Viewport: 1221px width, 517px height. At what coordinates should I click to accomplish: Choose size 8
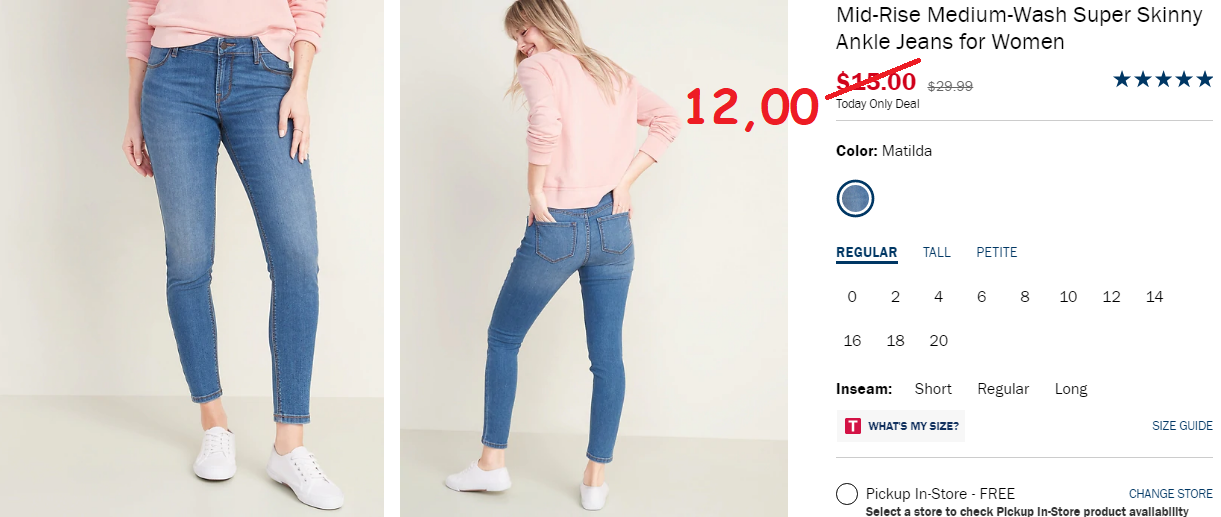tap(1024, 297)
